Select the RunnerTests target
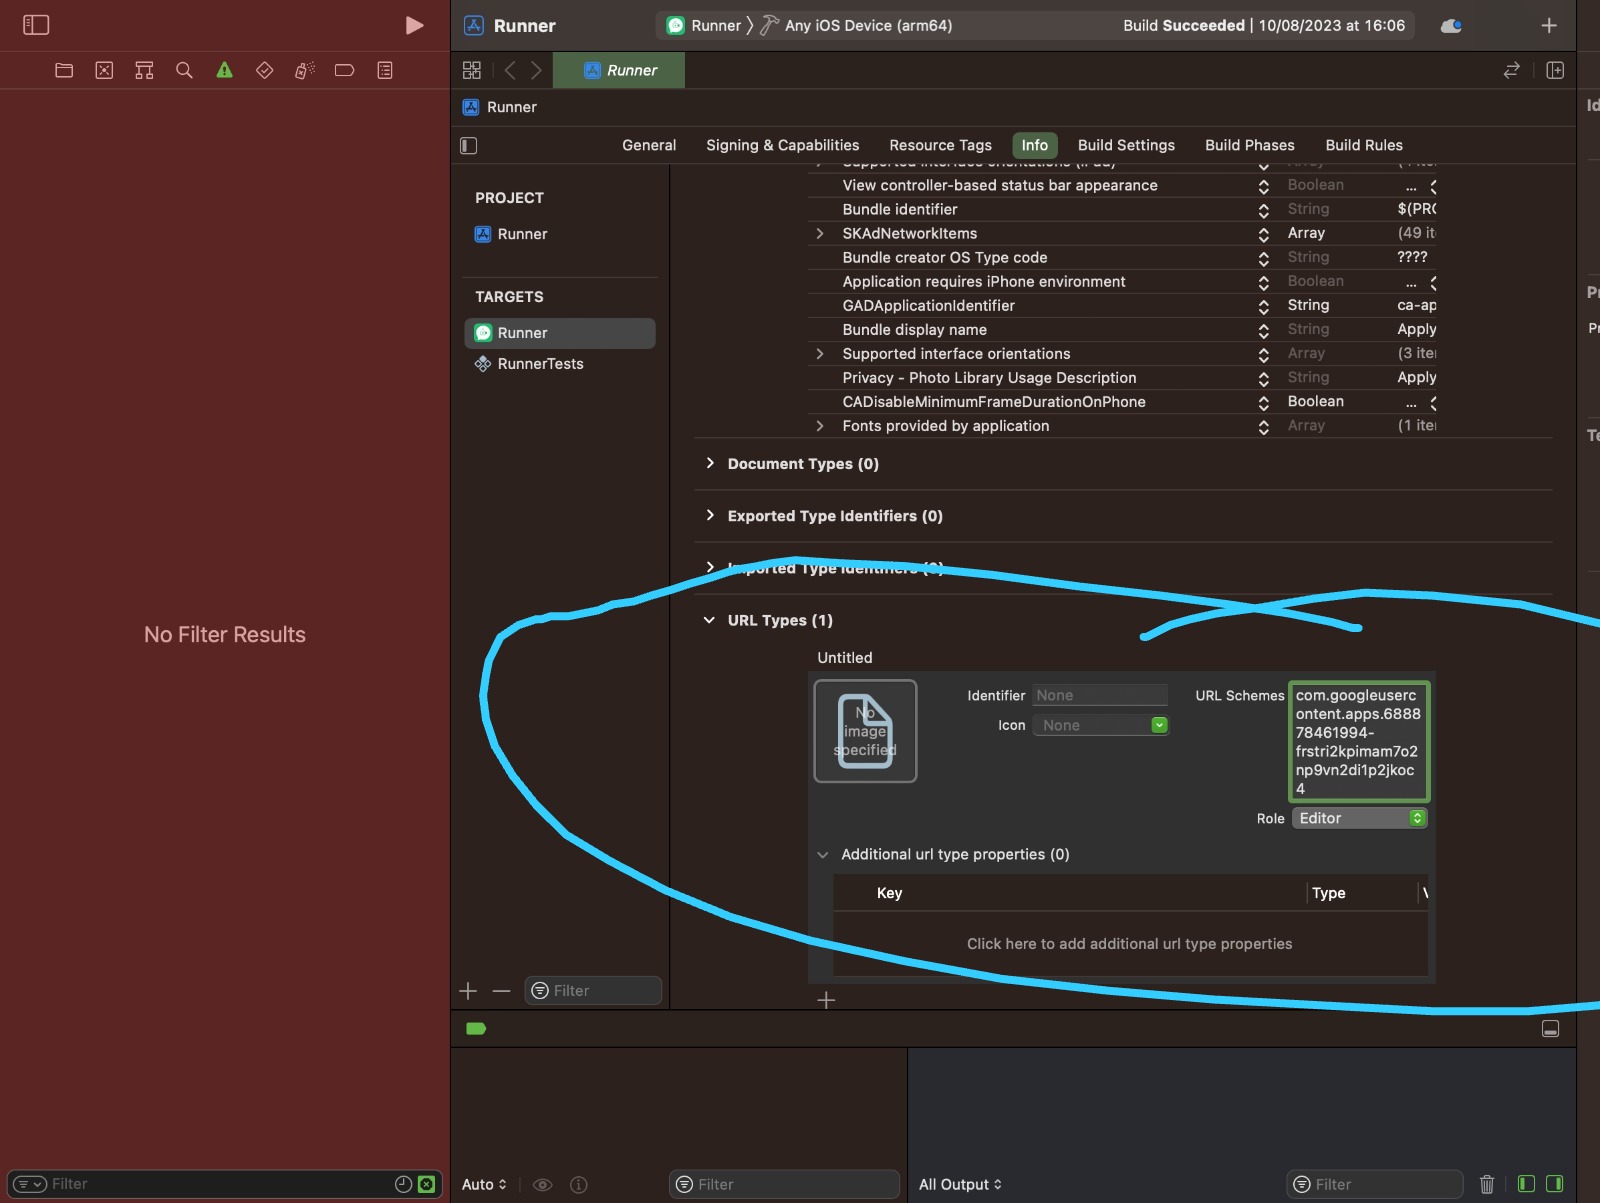The height and width of the screenshot is (1203, 1600). tap(540, 364)
